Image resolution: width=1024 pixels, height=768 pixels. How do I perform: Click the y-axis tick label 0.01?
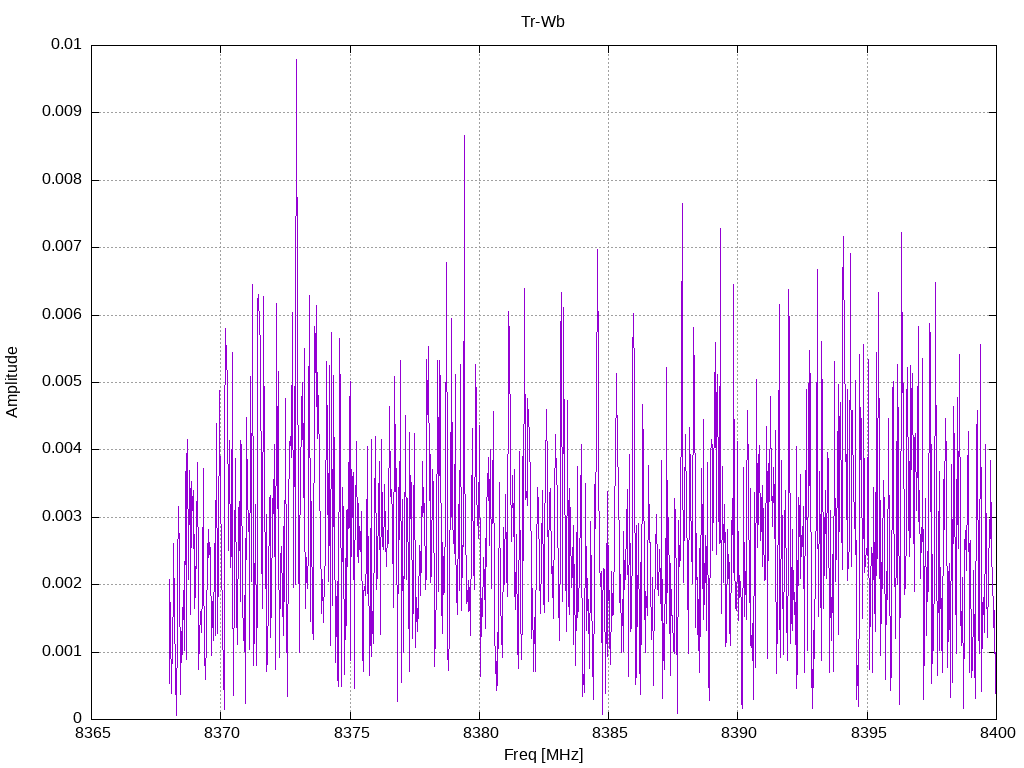pyautogui.click(x=66, y=44)
